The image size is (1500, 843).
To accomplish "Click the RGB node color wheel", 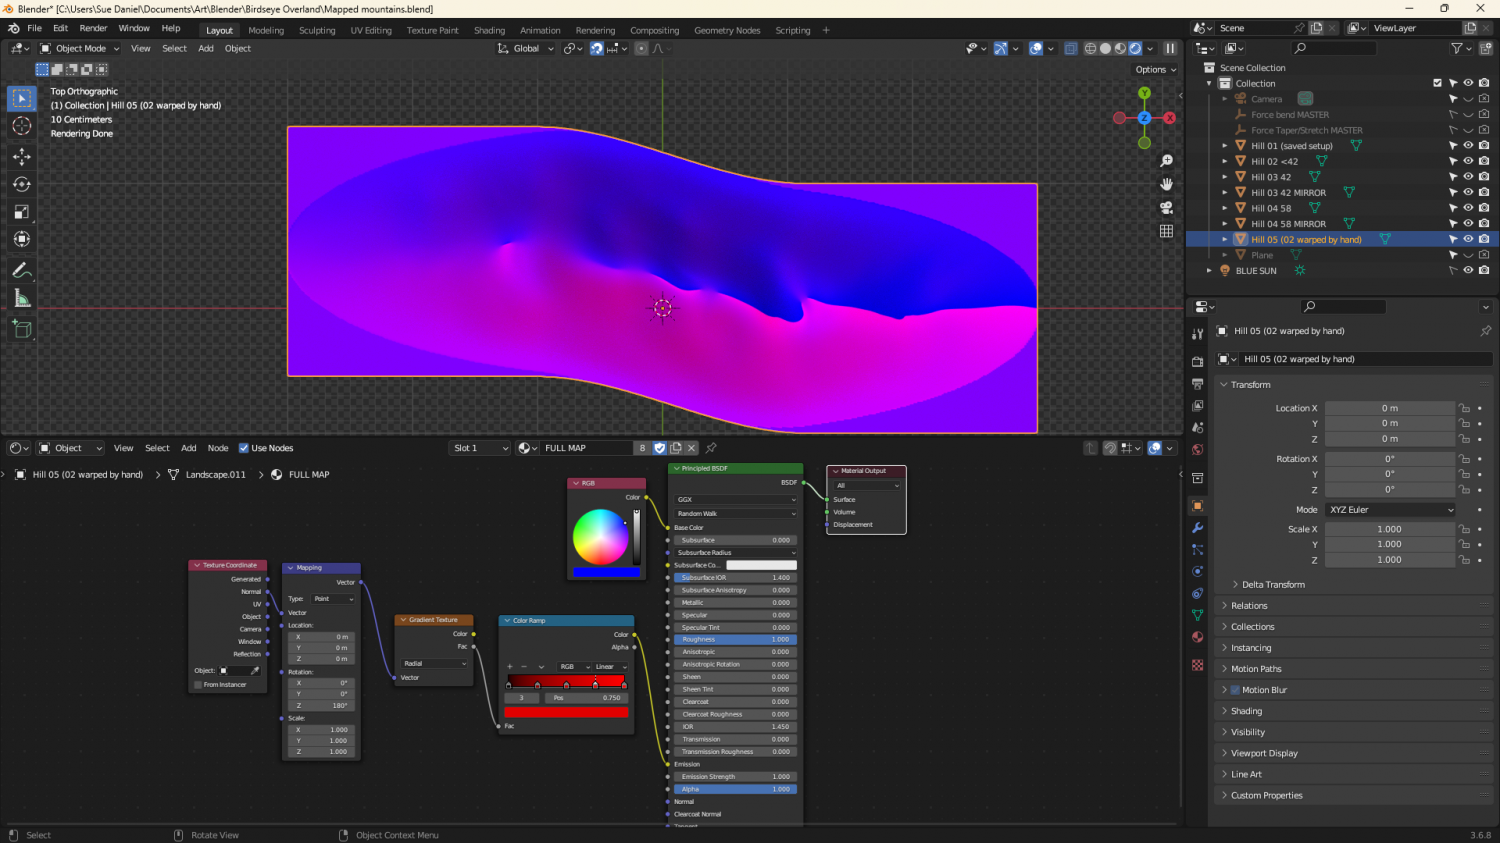I will click(x=600, y=537).
